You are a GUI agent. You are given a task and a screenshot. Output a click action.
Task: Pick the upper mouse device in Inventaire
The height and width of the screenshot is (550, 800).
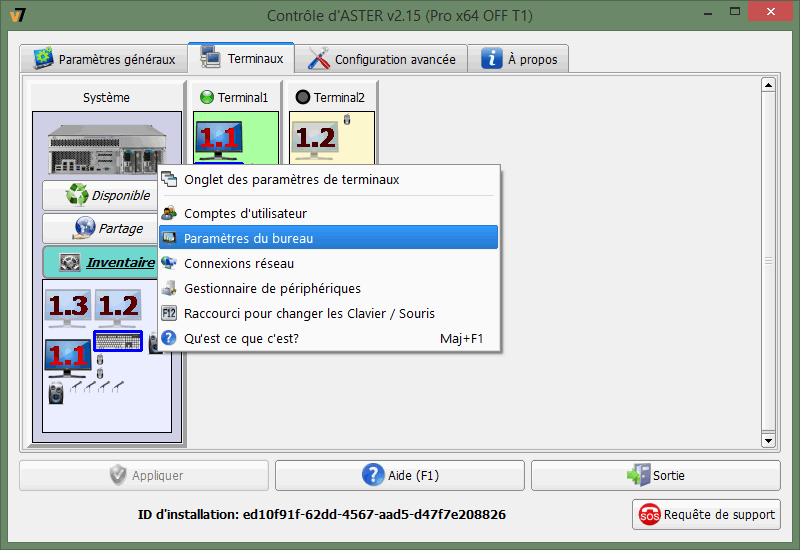[x=100, y=360]
